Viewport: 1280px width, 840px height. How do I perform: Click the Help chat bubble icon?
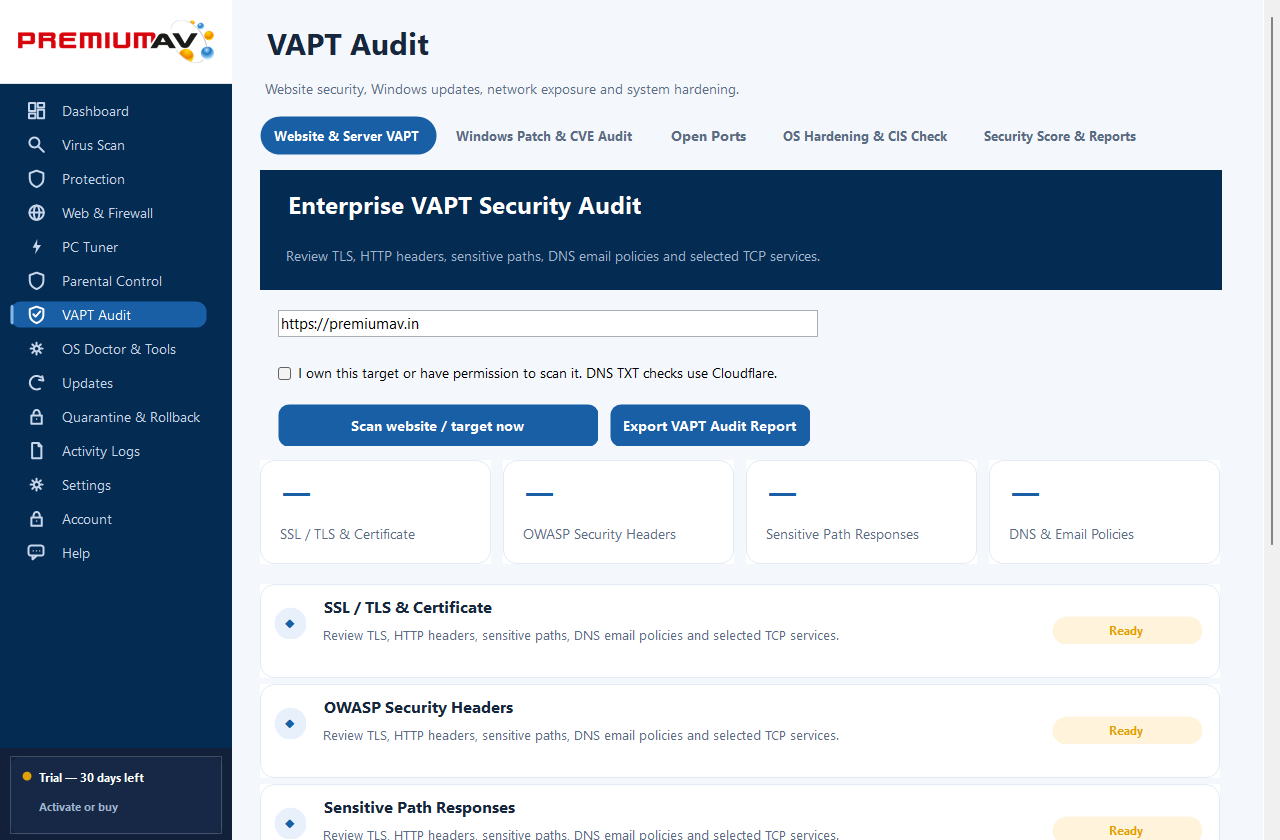tap(37, 553)
